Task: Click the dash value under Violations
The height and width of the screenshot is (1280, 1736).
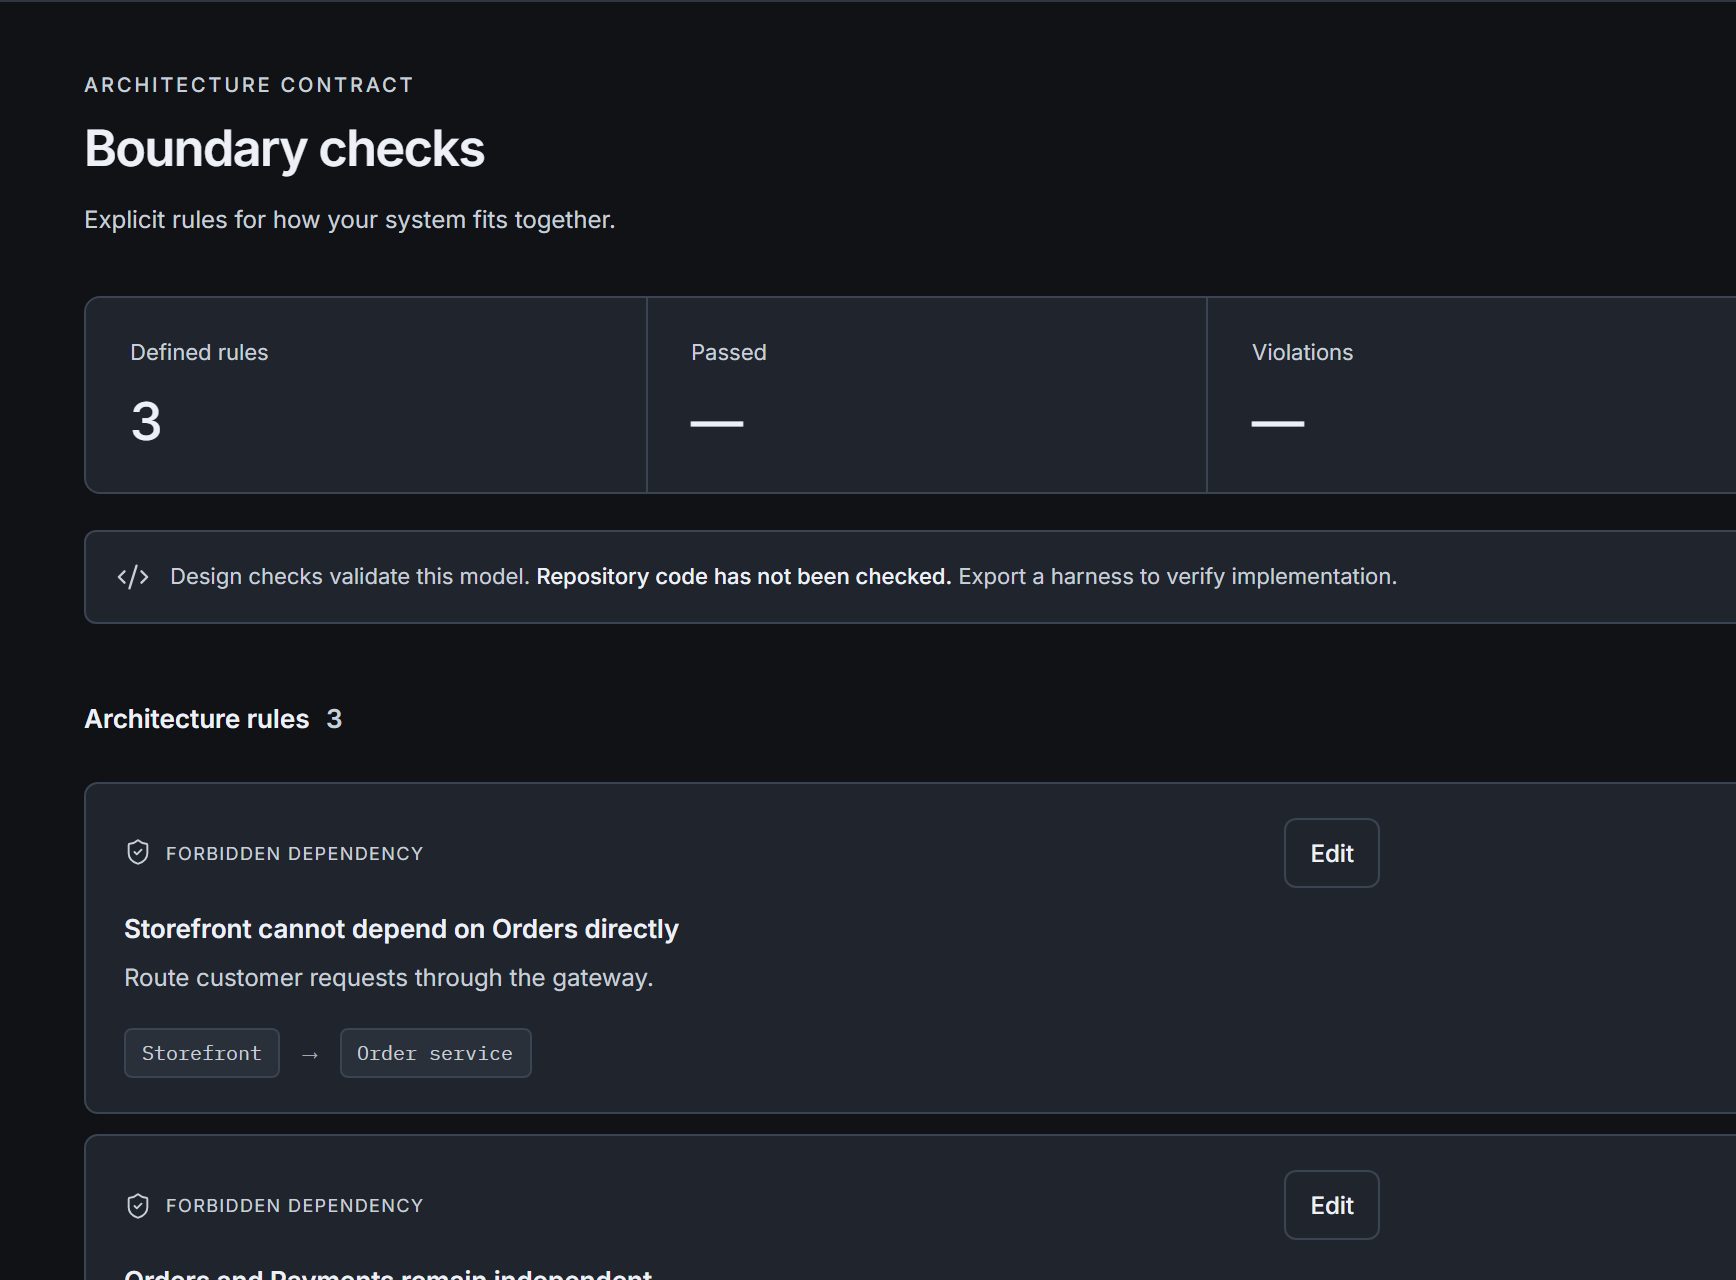Action: click(x=1278, y=424)
